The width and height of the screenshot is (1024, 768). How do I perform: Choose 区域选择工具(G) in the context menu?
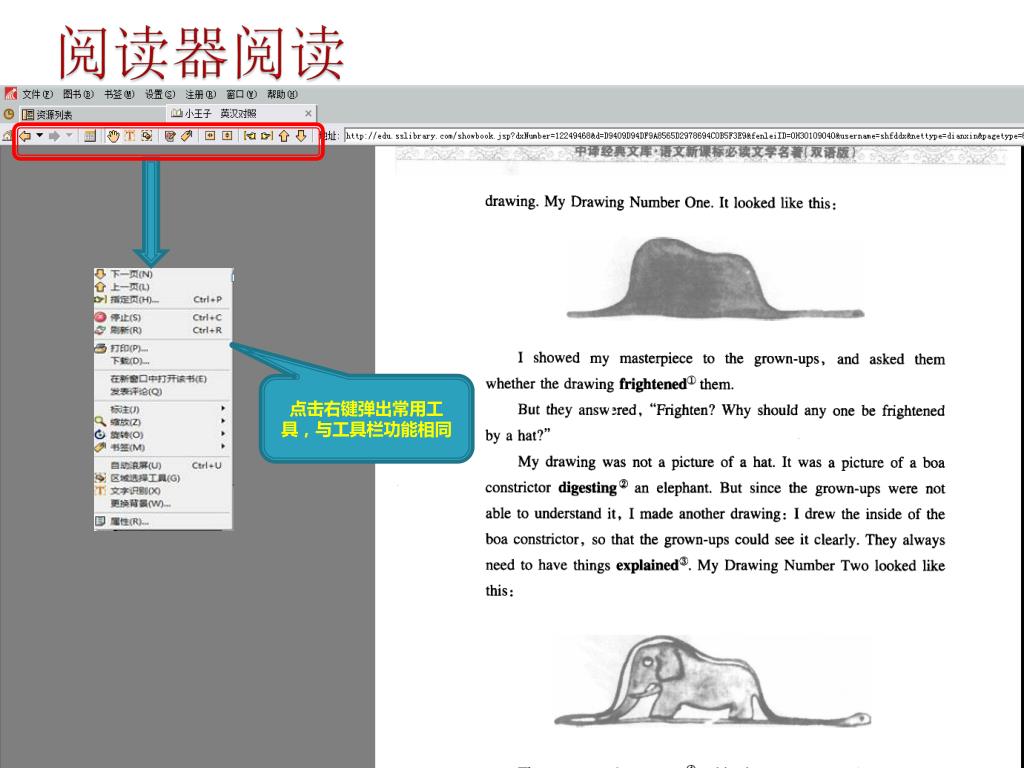(x=163, y=478)
